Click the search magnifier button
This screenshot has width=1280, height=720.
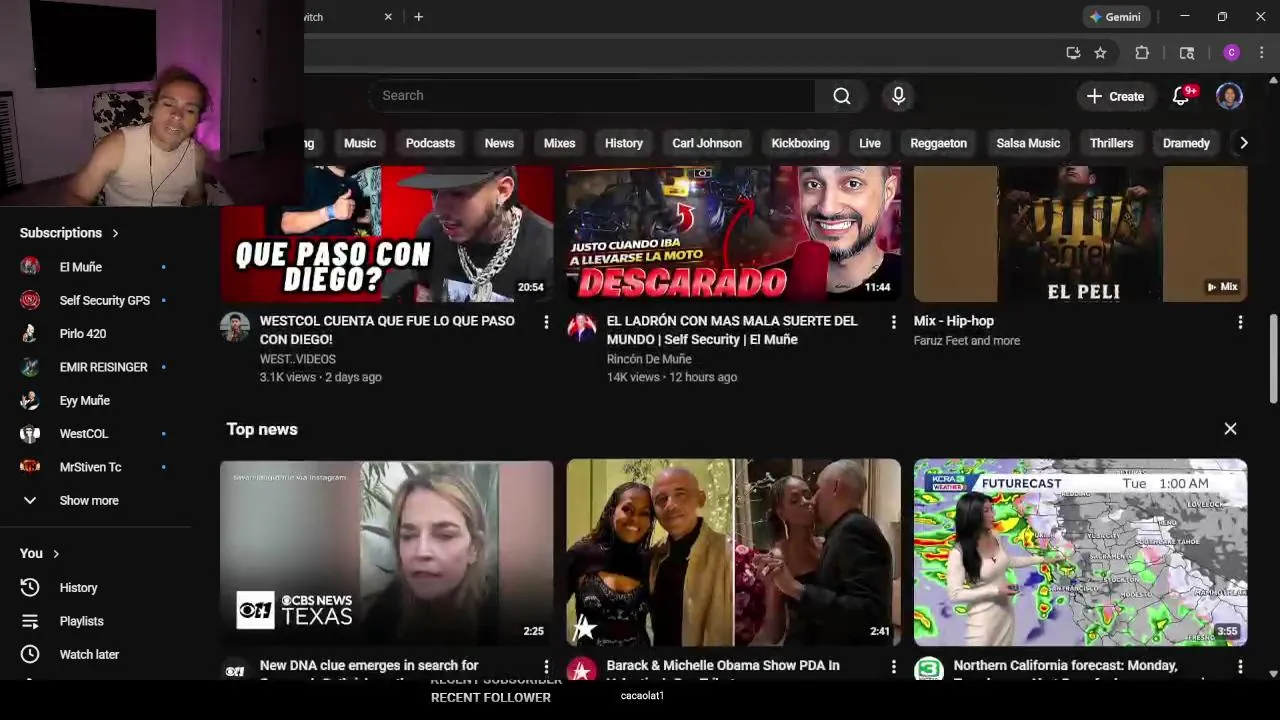[842, 96]
